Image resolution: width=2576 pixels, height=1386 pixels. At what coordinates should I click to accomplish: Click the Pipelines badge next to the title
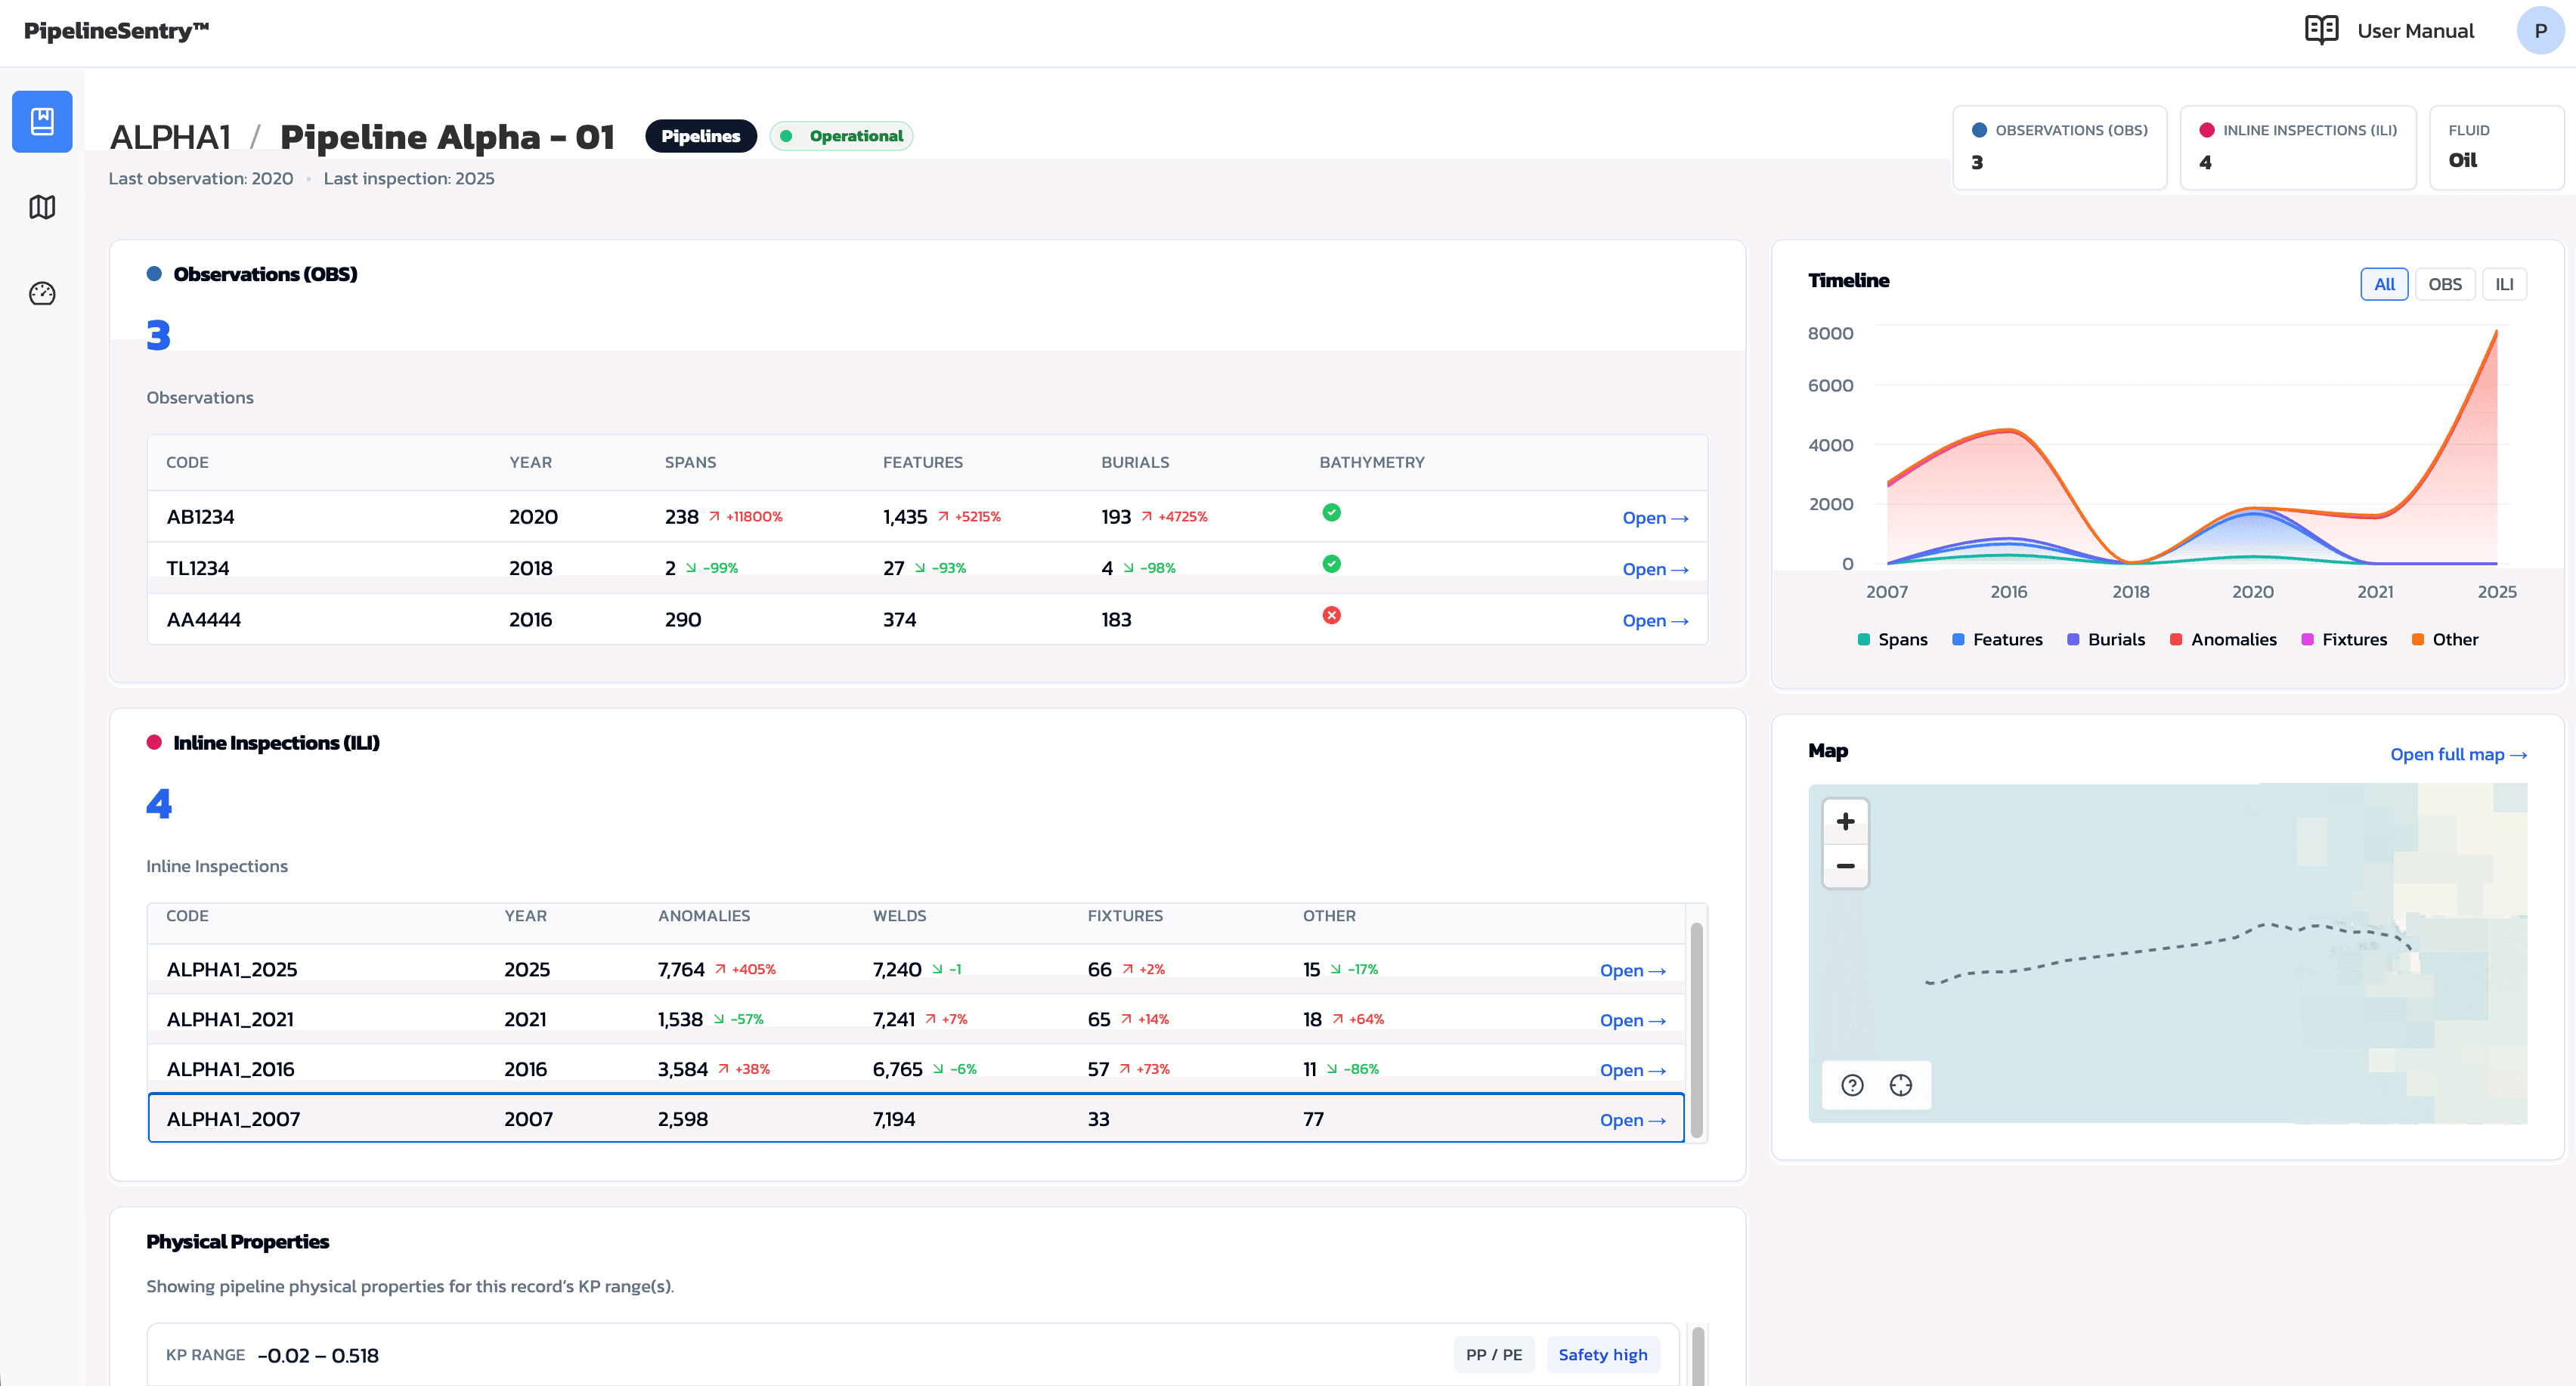701,135
